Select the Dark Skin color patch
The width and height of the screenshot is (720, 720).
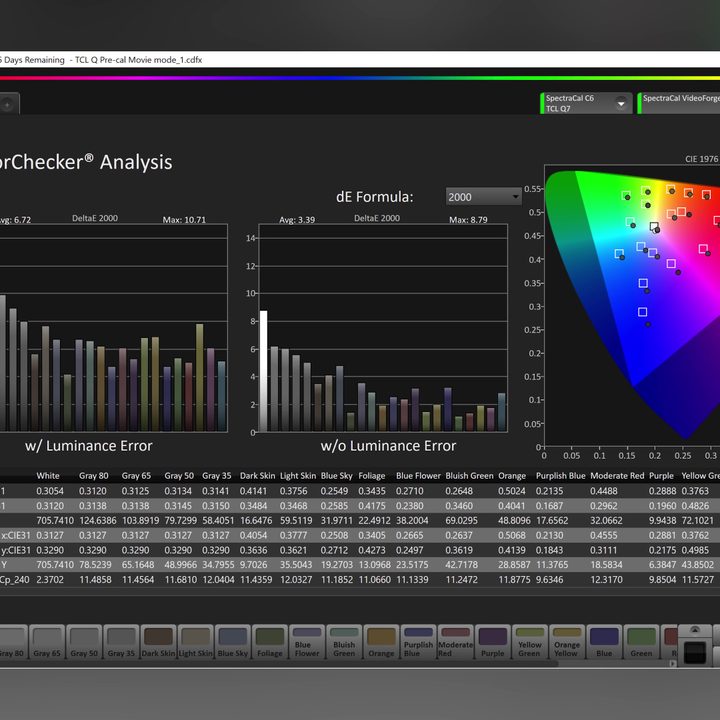click(x=158, y=641)
